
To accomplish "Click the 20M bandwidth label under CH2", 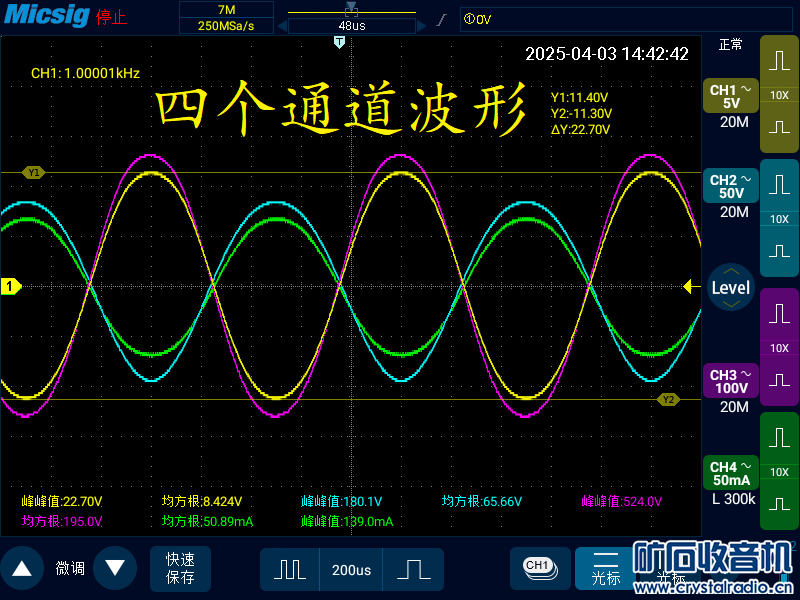I will (x=734, y=212).
